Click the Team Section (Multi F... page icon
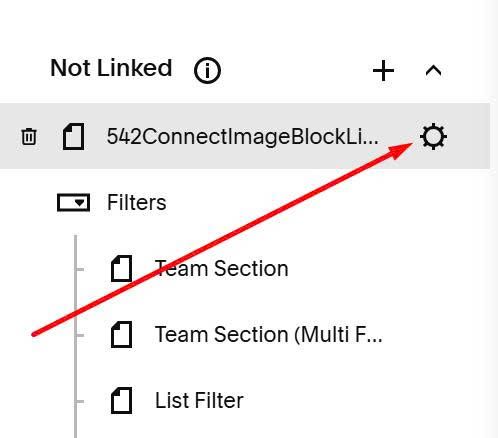This screenshot has width=498, height=438. coord(121,334)
